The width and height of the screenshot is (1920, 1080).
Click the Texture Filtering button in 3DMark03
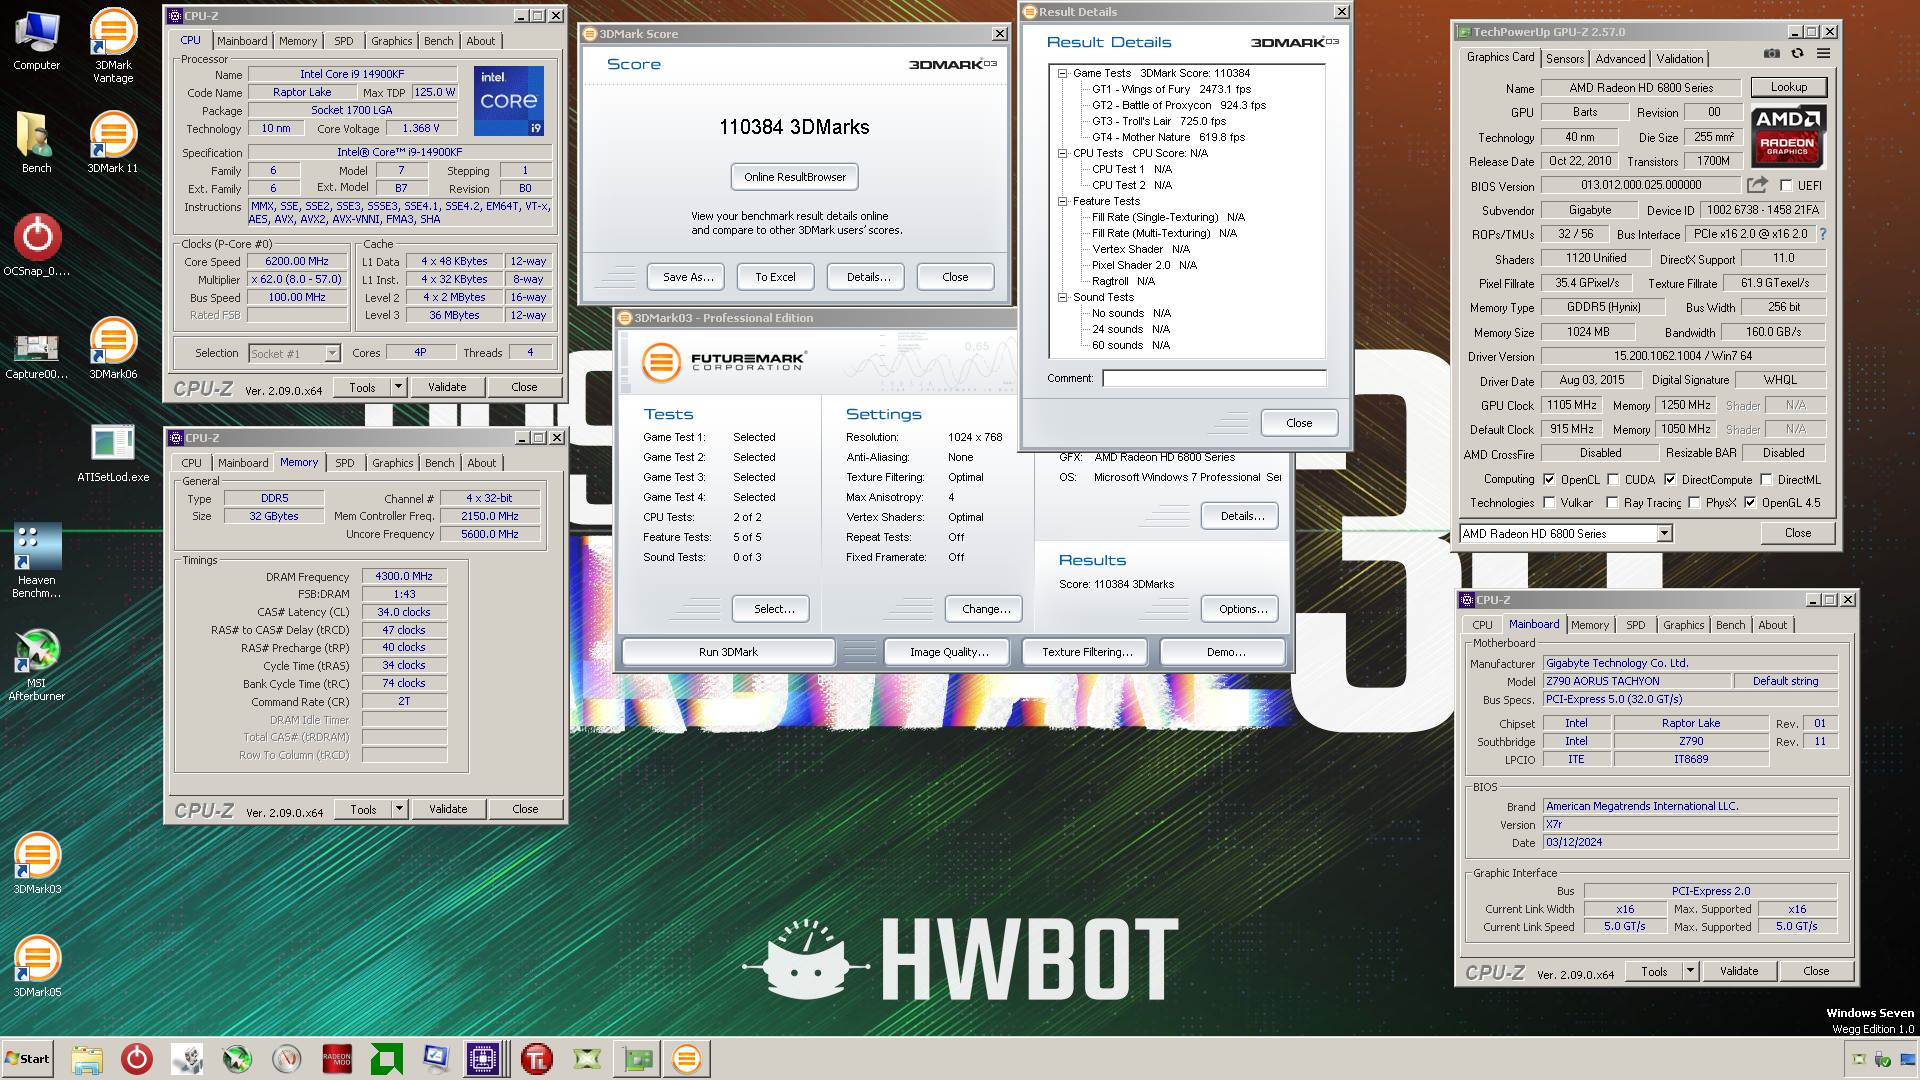pyautogui.click(x=1087, y=652)
